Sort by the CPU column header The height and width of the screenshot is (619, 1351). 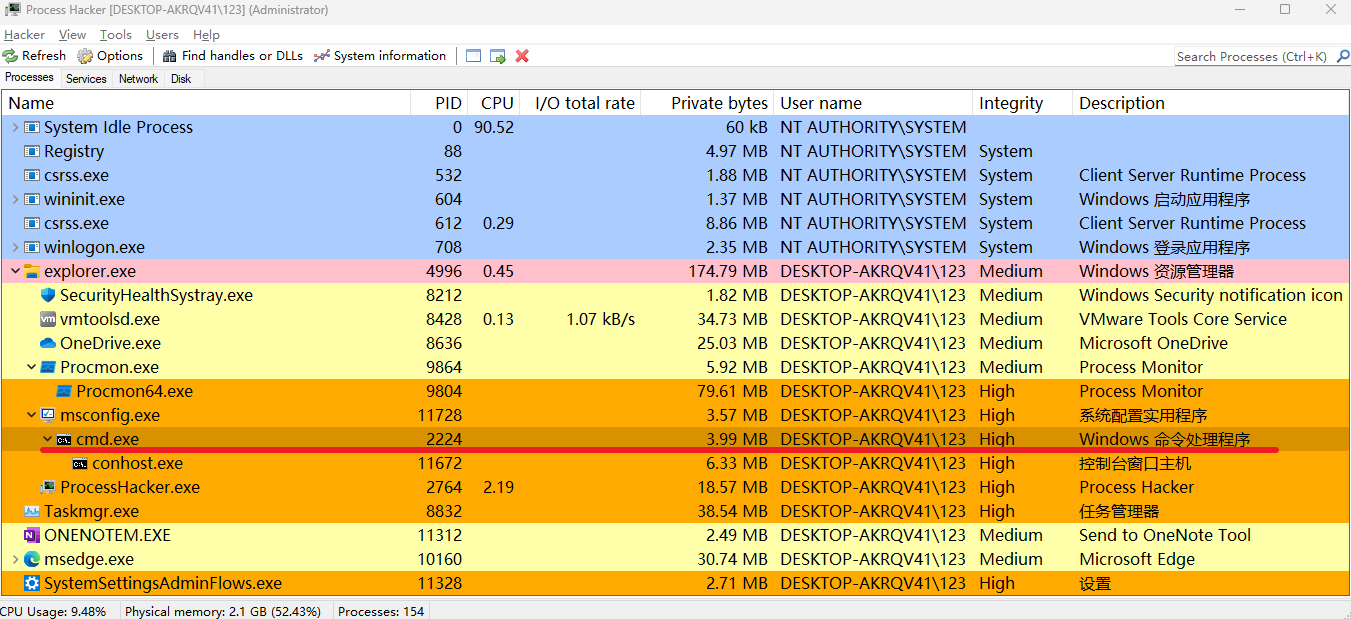494,103
